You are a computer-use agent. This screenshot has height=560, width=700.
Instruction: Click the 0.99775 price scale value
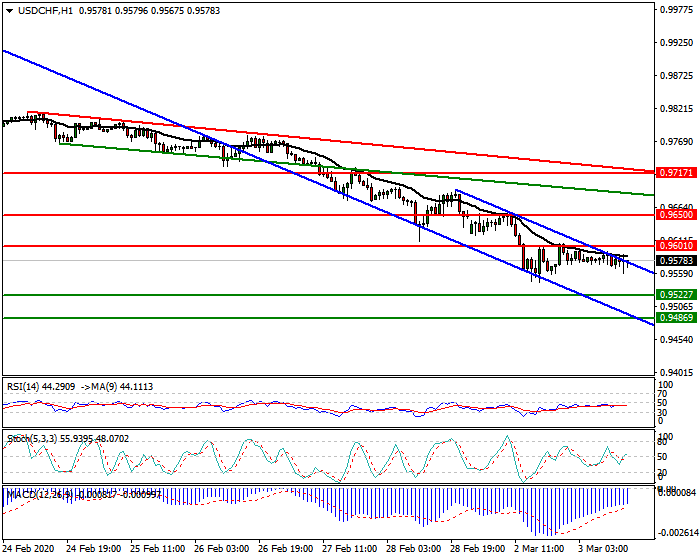[x=677, y=10]
